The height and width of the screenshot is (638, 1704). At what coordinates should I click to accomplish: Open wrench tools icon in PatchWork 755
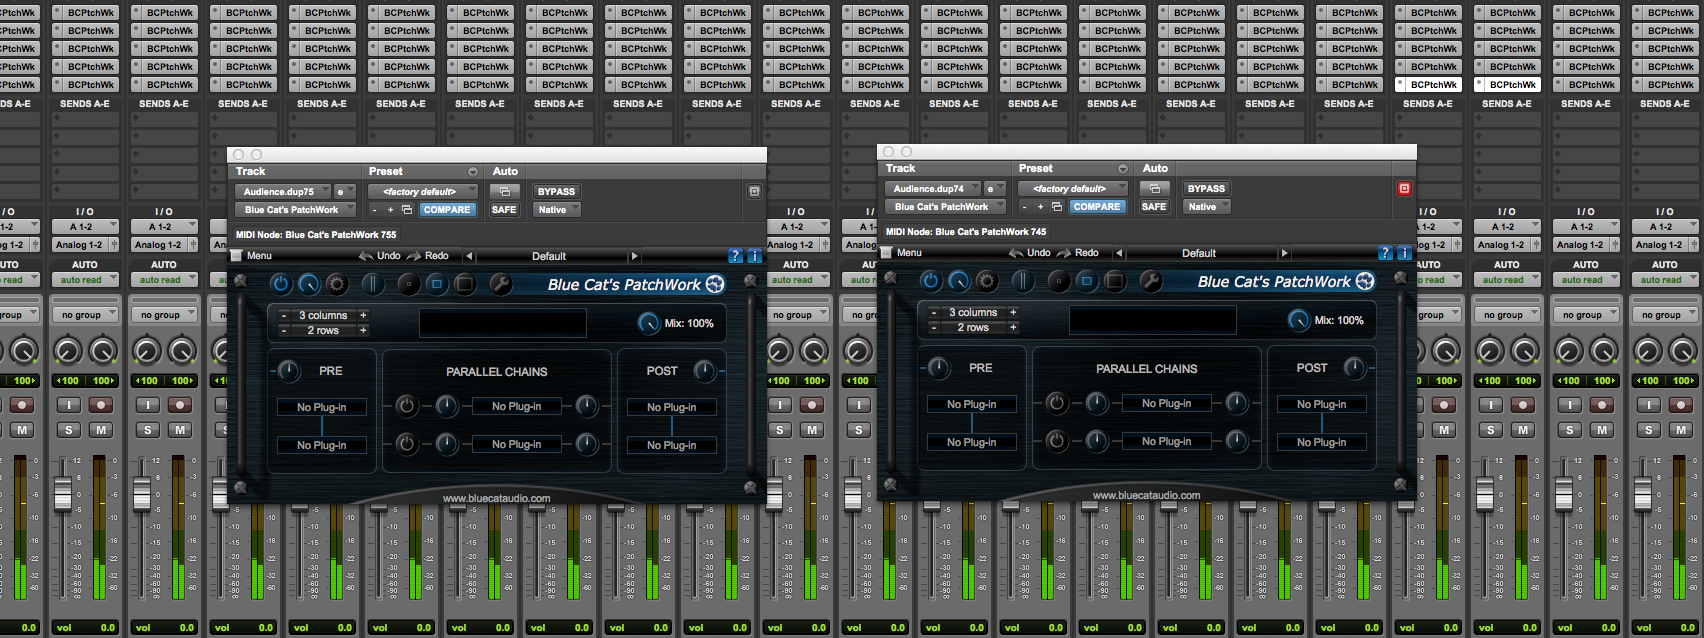[x=501, y=284]
